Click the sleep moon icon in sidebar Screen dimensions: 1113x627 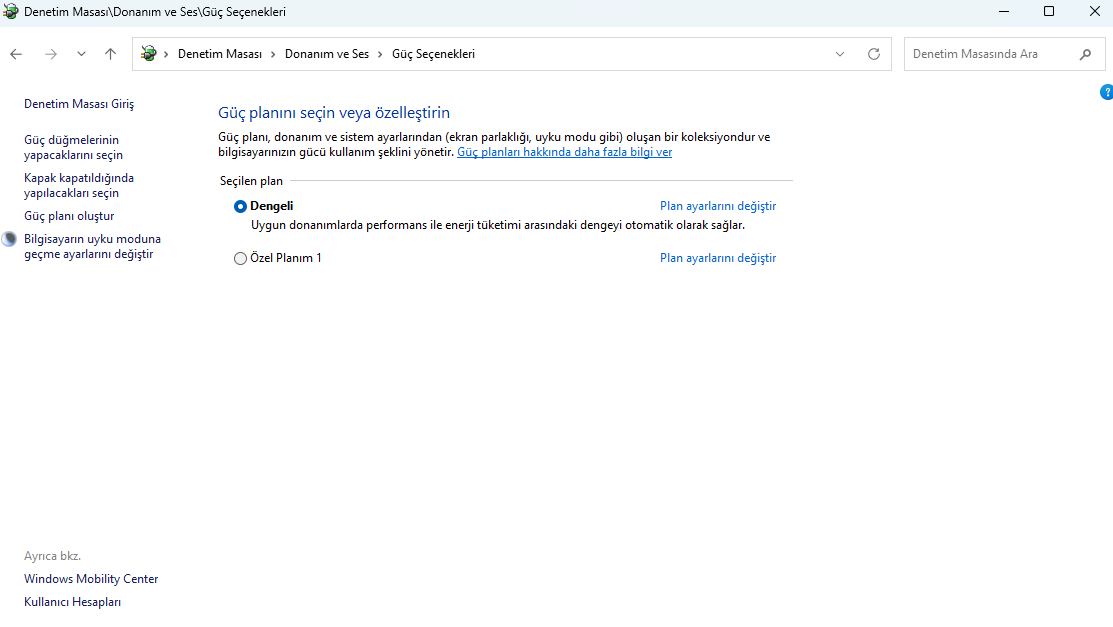[10, 240]
